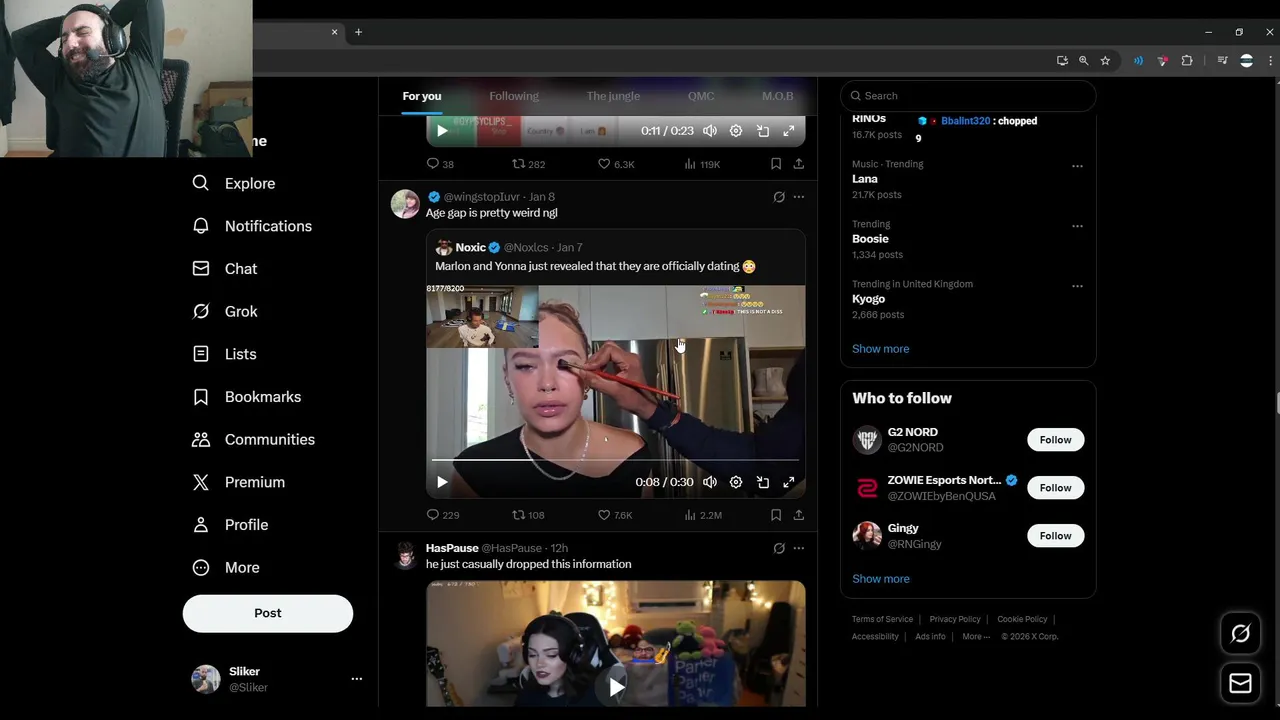Follow Gingy
The width and height of the screenshot is (1280, 720).
tap(1055, 536)
